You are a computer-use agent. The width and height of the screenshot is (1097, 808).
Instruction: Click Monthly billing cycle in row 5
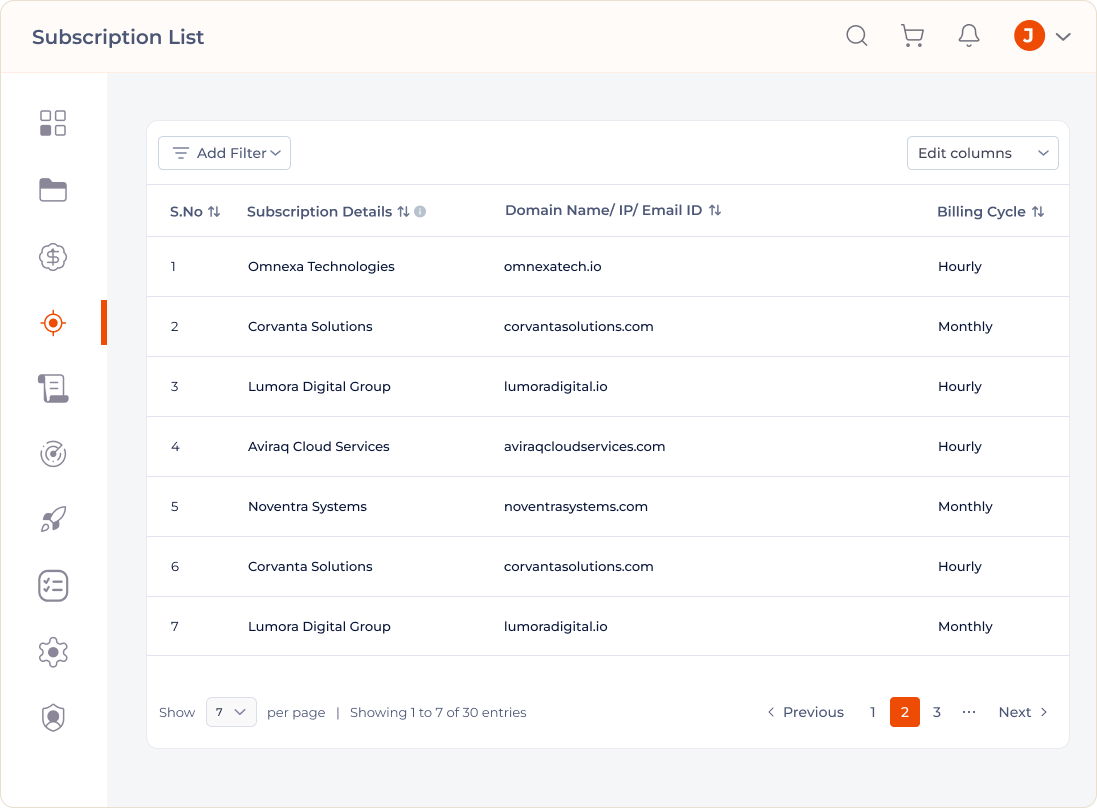(x=965, y=506)
